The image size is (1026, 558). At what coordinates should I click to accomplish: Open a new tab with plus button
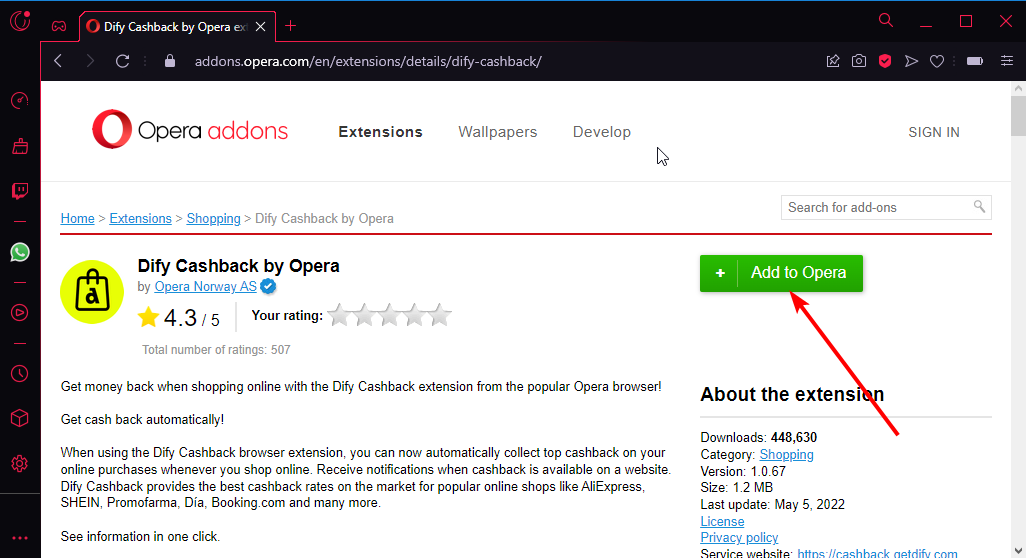pyautogui.click(x=291, y=26)
